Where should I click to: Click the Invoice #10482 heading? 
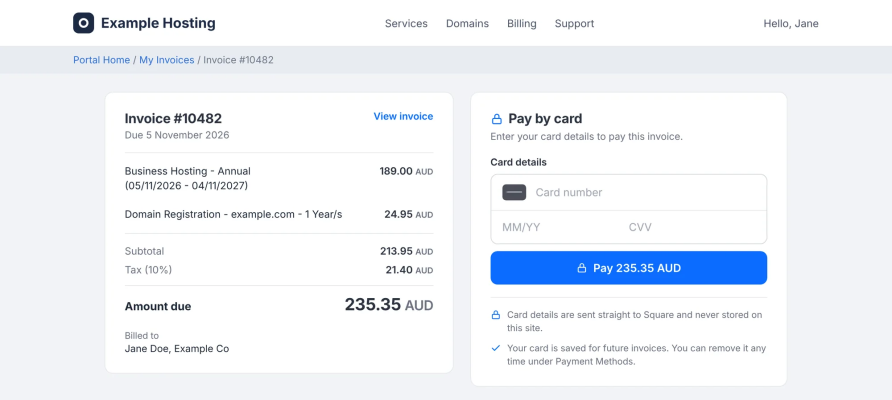tap(173, 118)
